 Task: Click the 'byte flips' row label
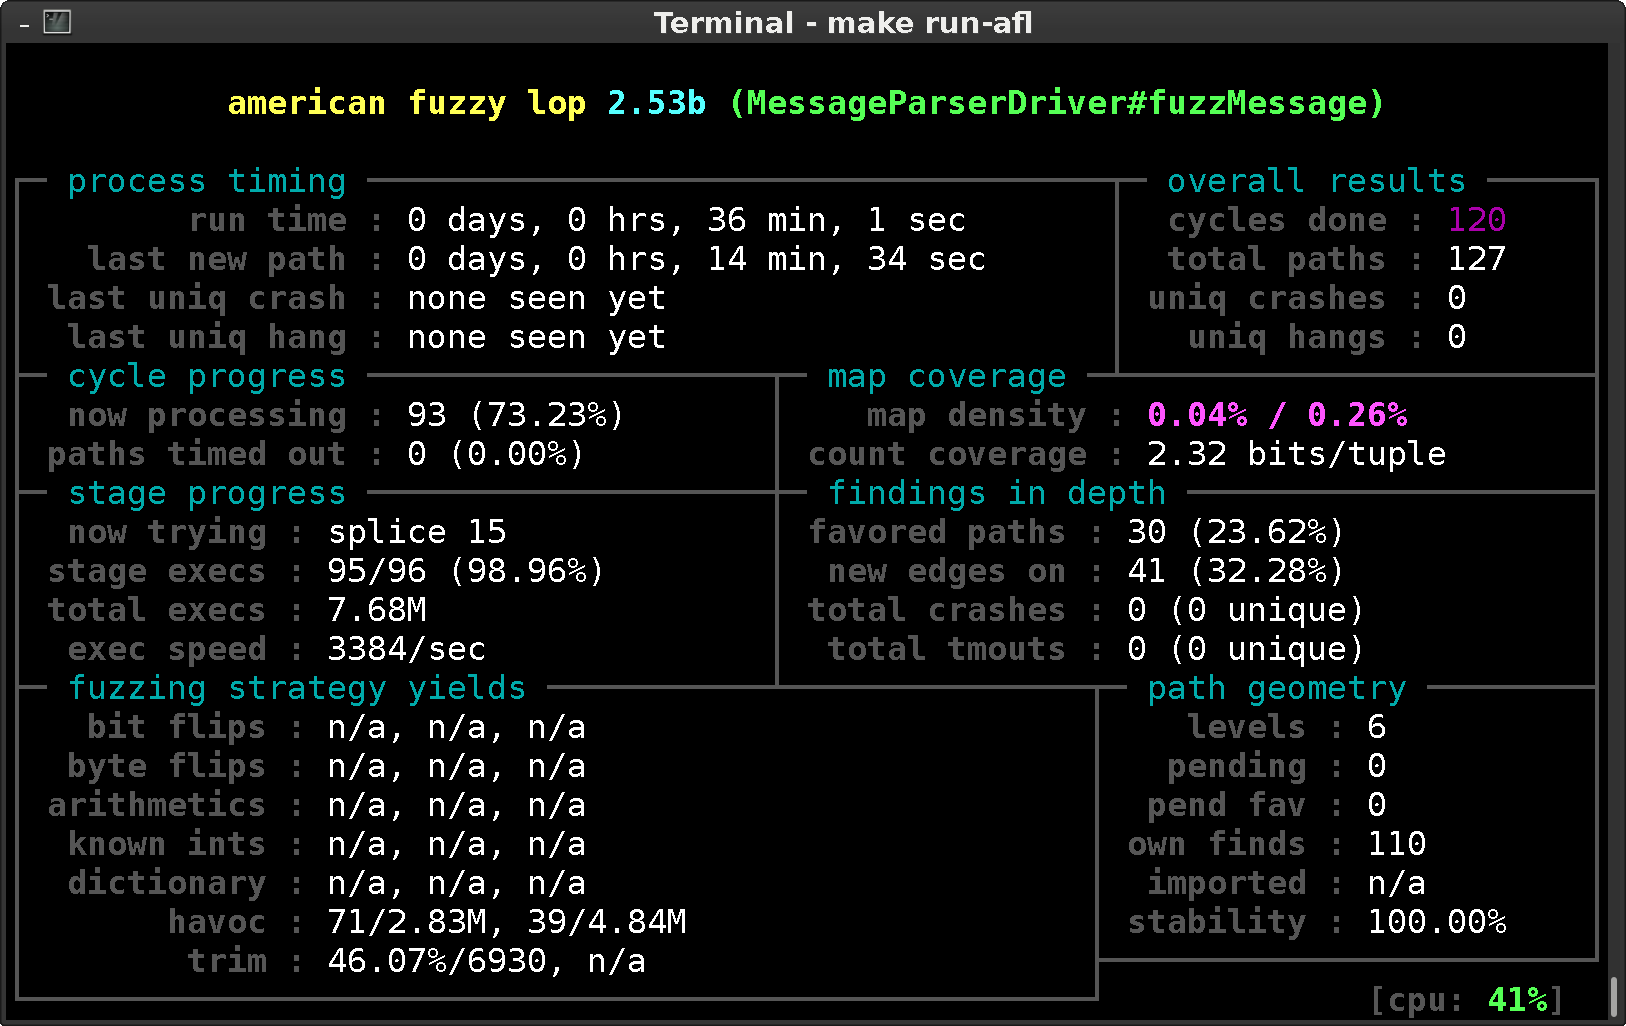pyautogui.click(x=167, y=766)
